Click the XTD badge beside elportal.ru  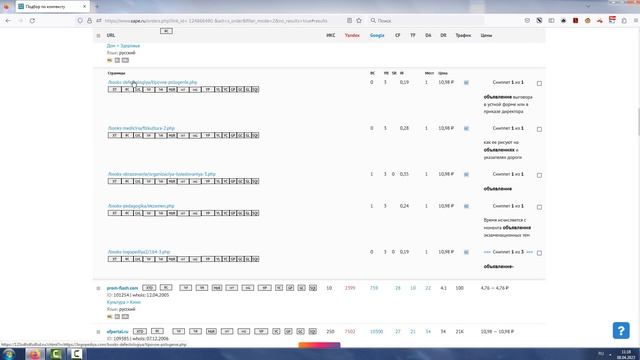[x=140, y=331]
